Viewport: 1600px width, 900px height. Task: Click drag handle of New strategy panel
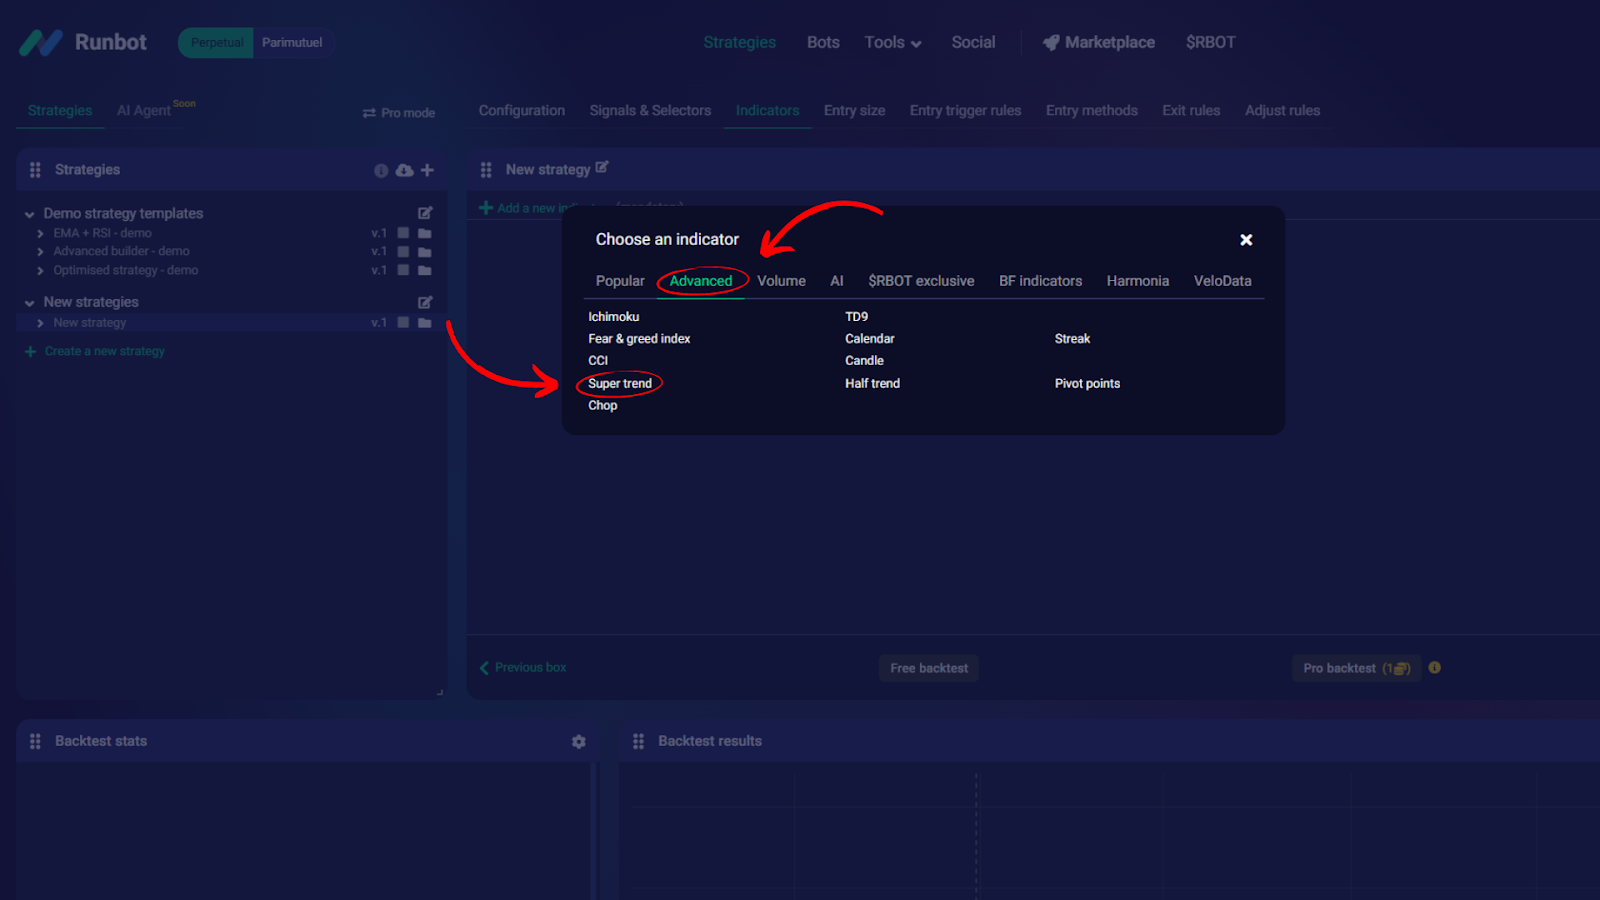(486, 170)
